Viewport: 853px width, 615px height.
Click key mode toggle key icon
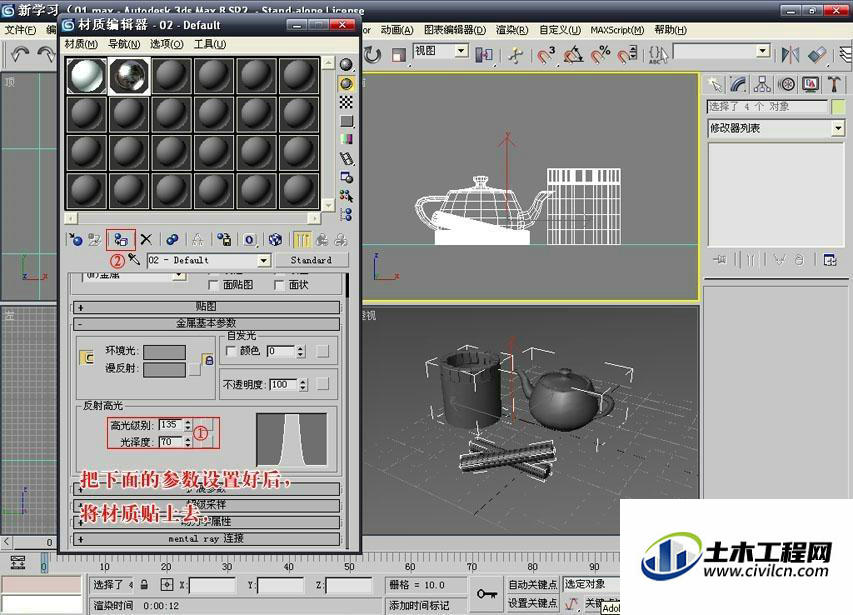[487, 594]
